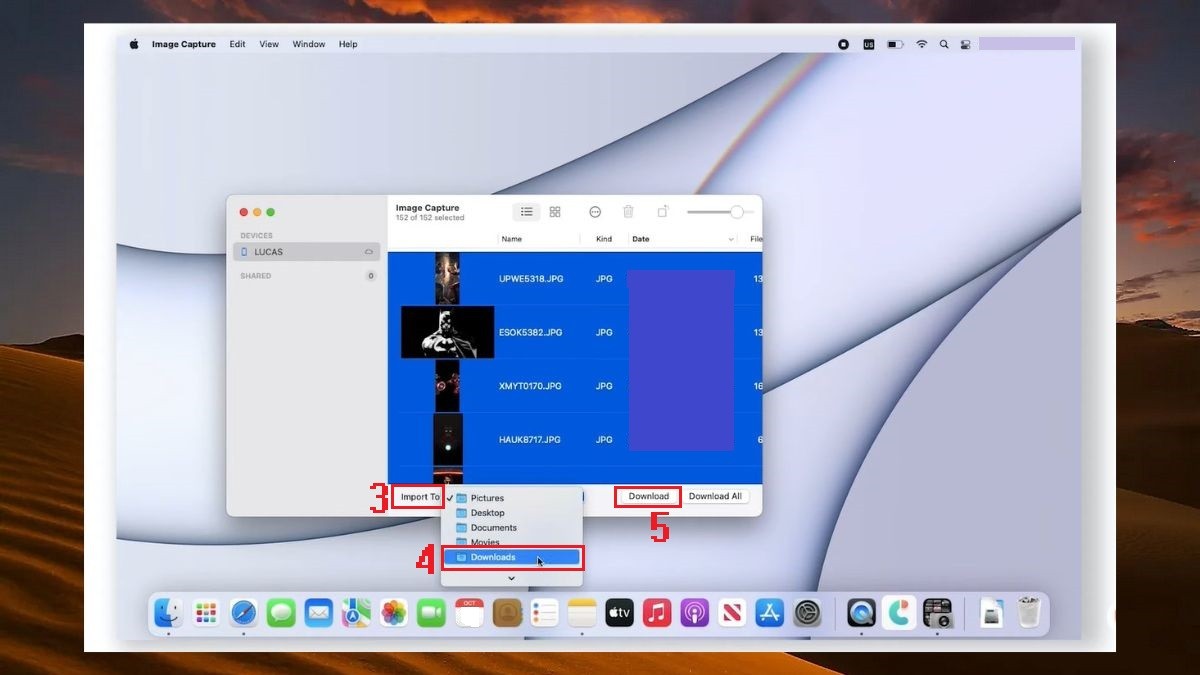Sort by the Name column header
The image size is (1200, 675).
pos(511,239)
